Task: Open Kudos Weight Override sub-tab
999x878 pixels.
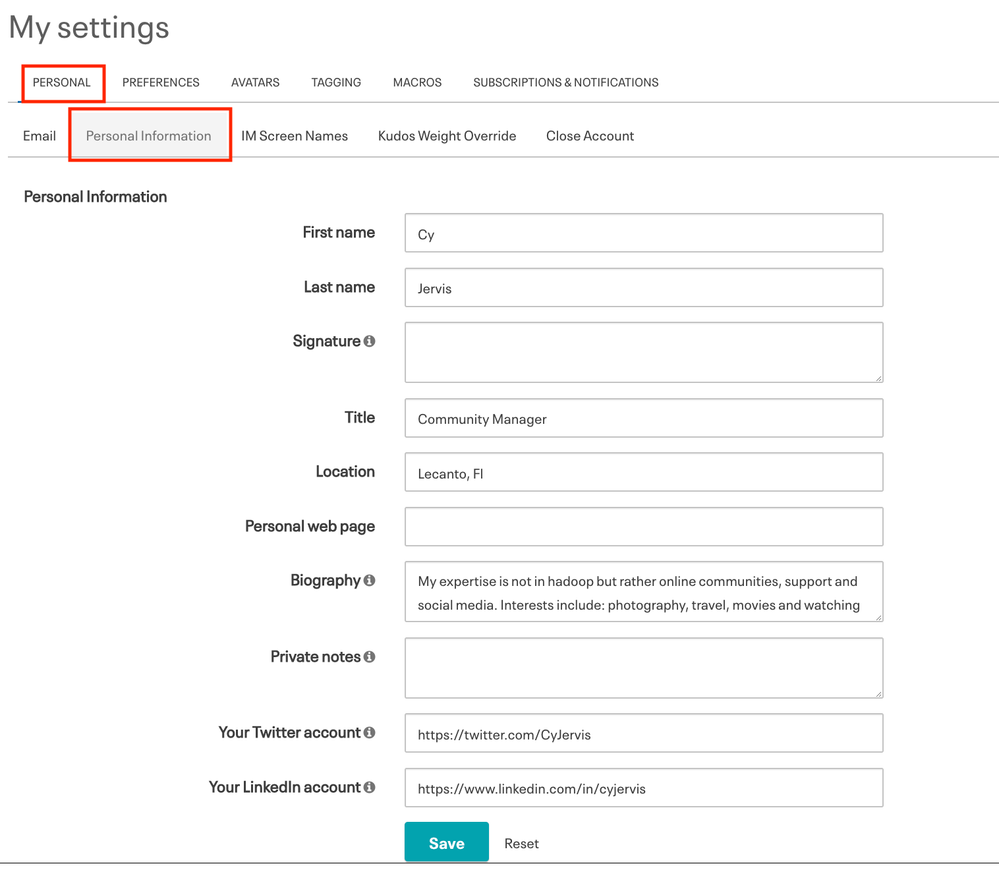Action: click(x=447, y=136)
